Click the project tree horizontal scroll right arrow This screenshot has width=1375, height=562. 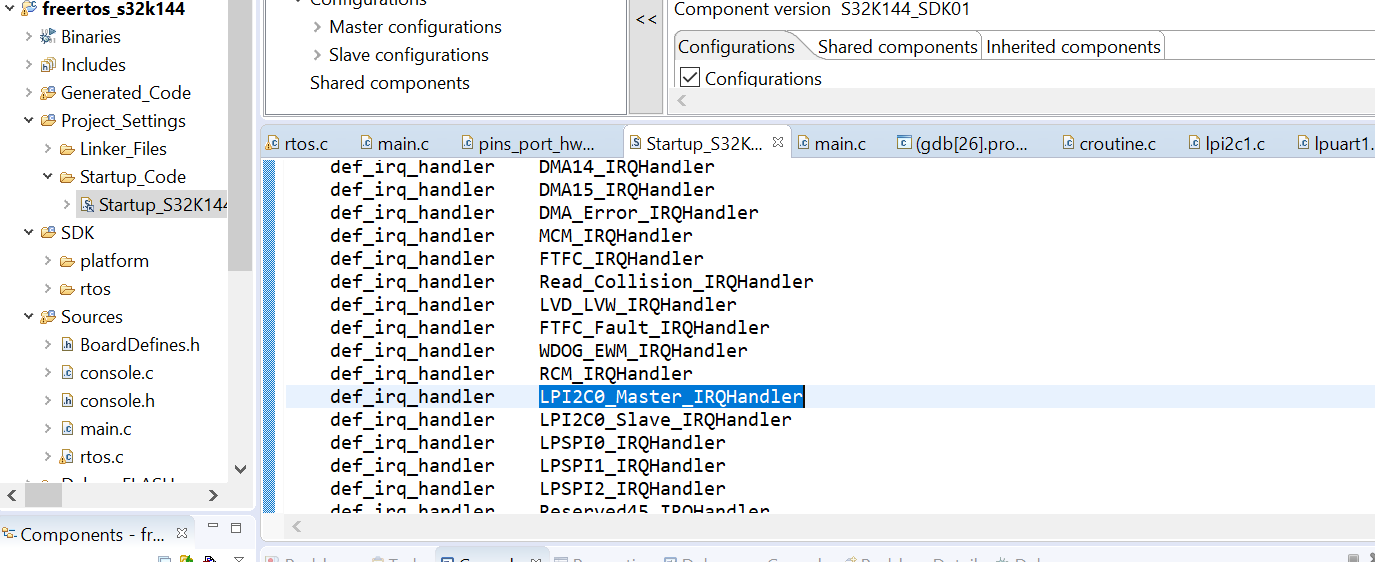pyautogui.click(x=214, y=495)
